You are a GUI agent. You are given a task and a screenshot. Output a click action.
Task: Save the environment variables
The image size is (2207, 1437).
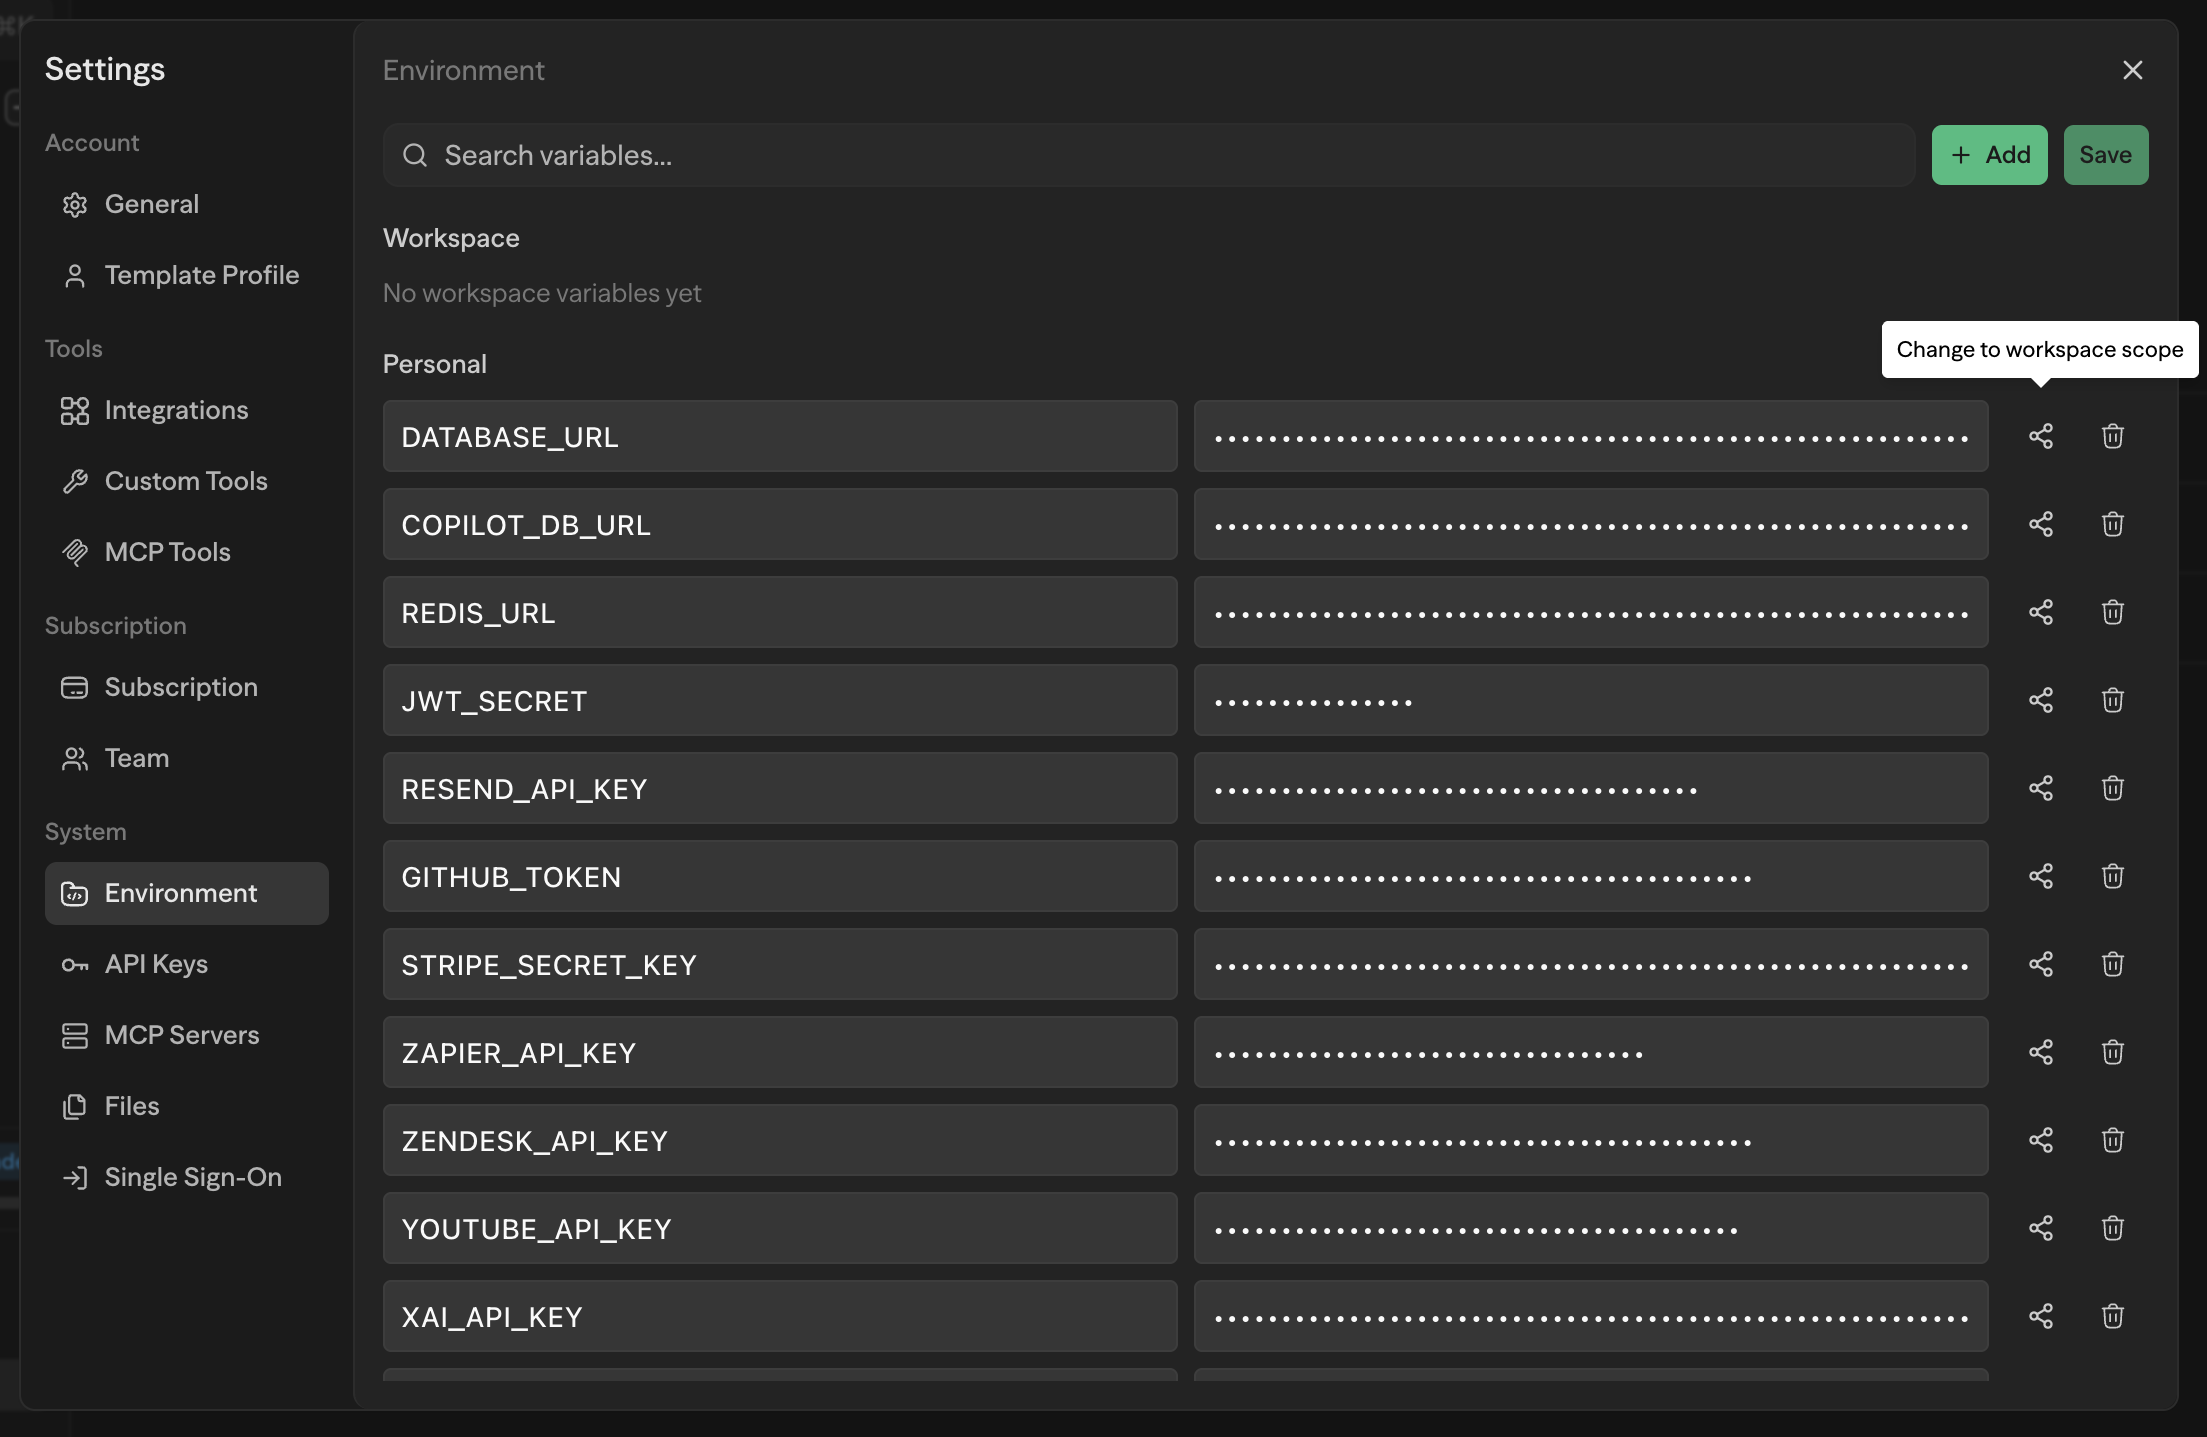[x=2105, y=155]
